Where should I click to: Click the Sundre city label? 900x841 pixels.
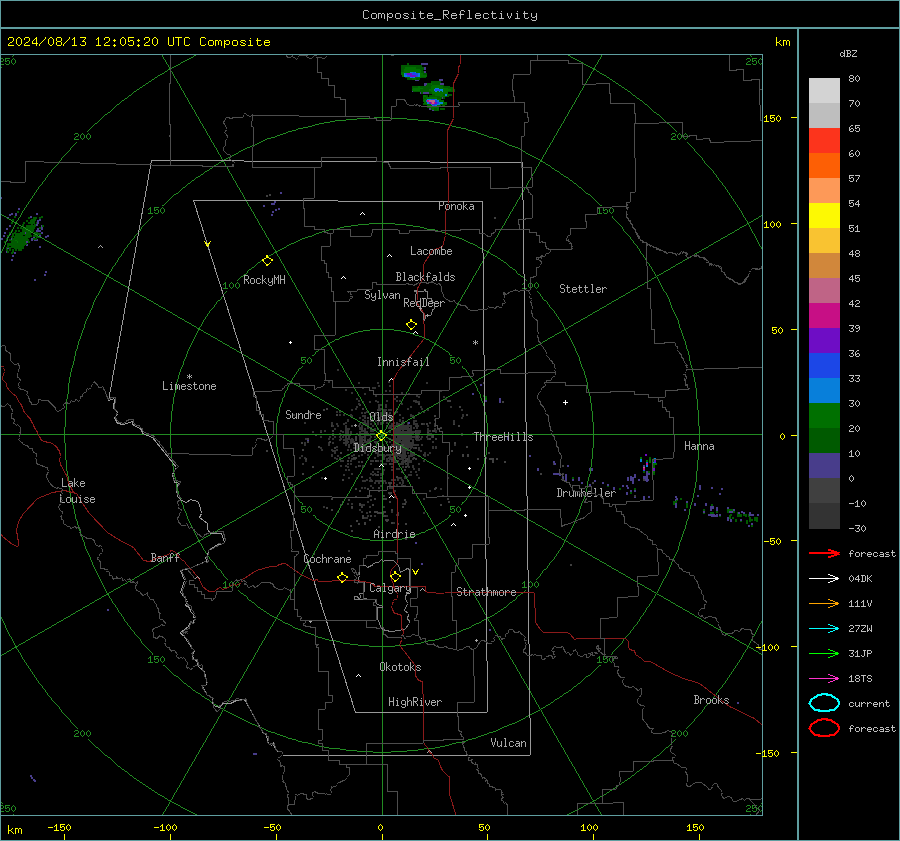click(x=303, y=414)
